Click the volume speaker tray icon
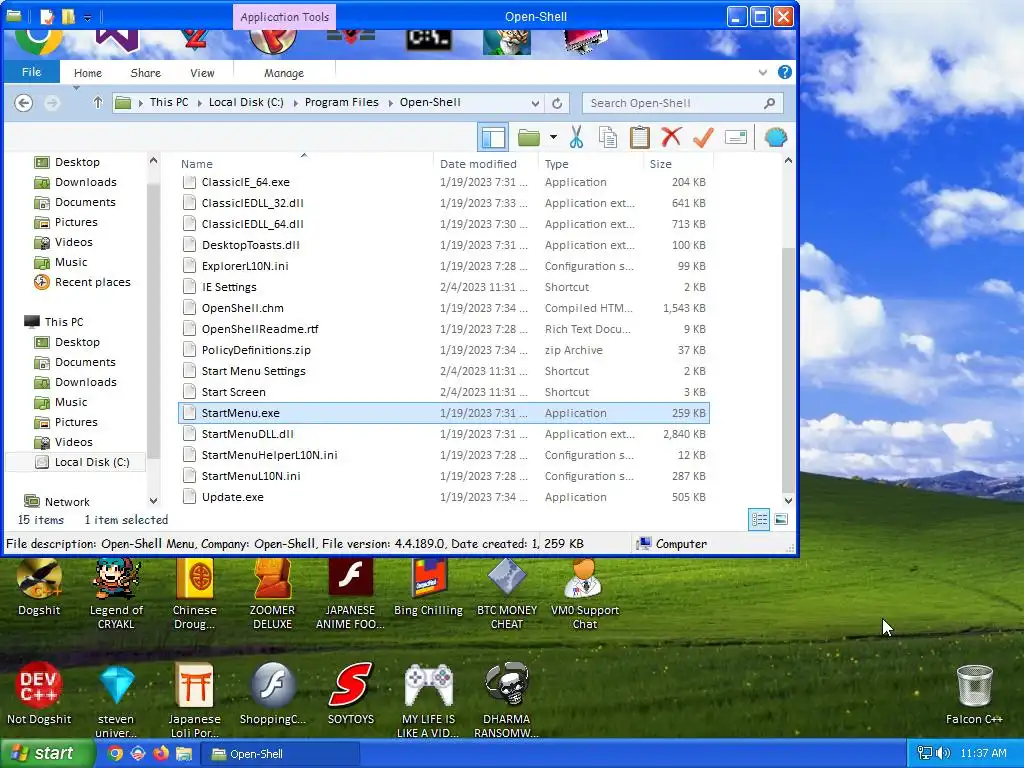This screenshot has height=768, width=1024. click(x=942, y=753)
